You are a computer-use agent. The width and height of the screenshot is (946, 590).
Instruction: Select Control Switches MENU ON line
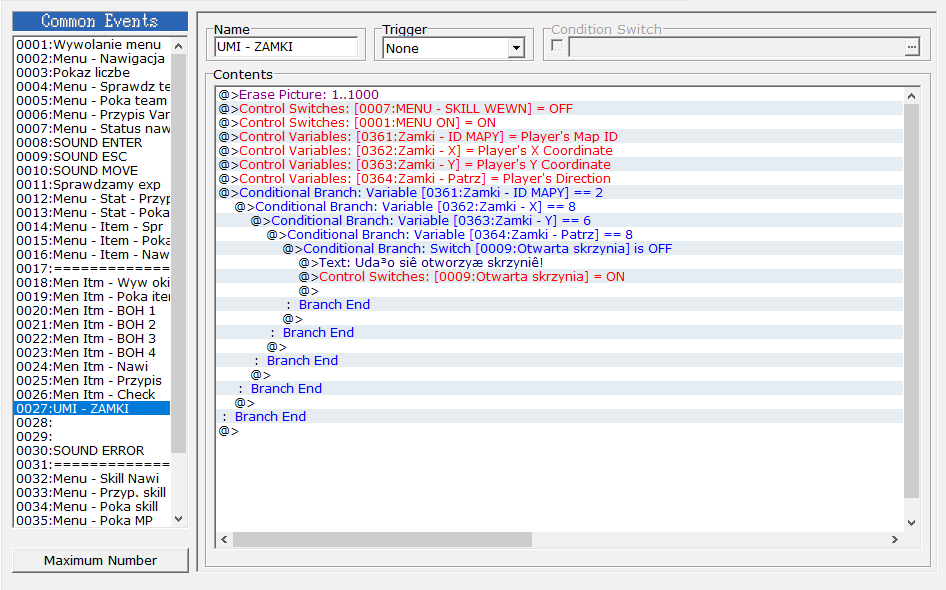point(559,122)
